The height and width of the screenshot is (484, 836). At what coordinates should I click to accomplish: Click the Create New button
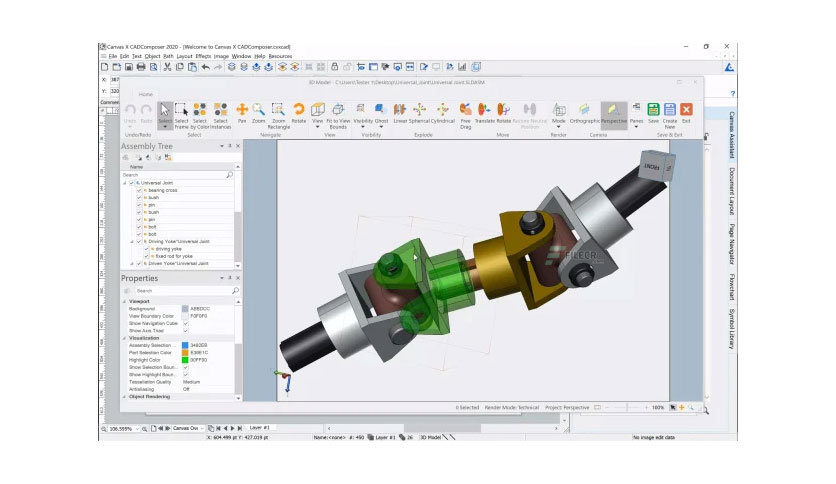pyautogui.click(x=670, y=116)
